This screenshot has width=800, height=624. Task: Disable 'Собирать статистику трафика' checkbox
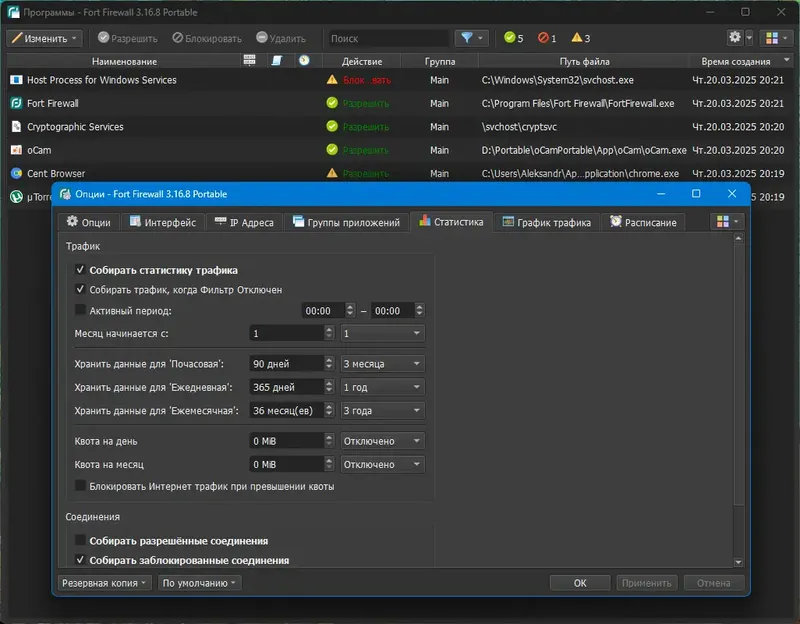[81, 270]
